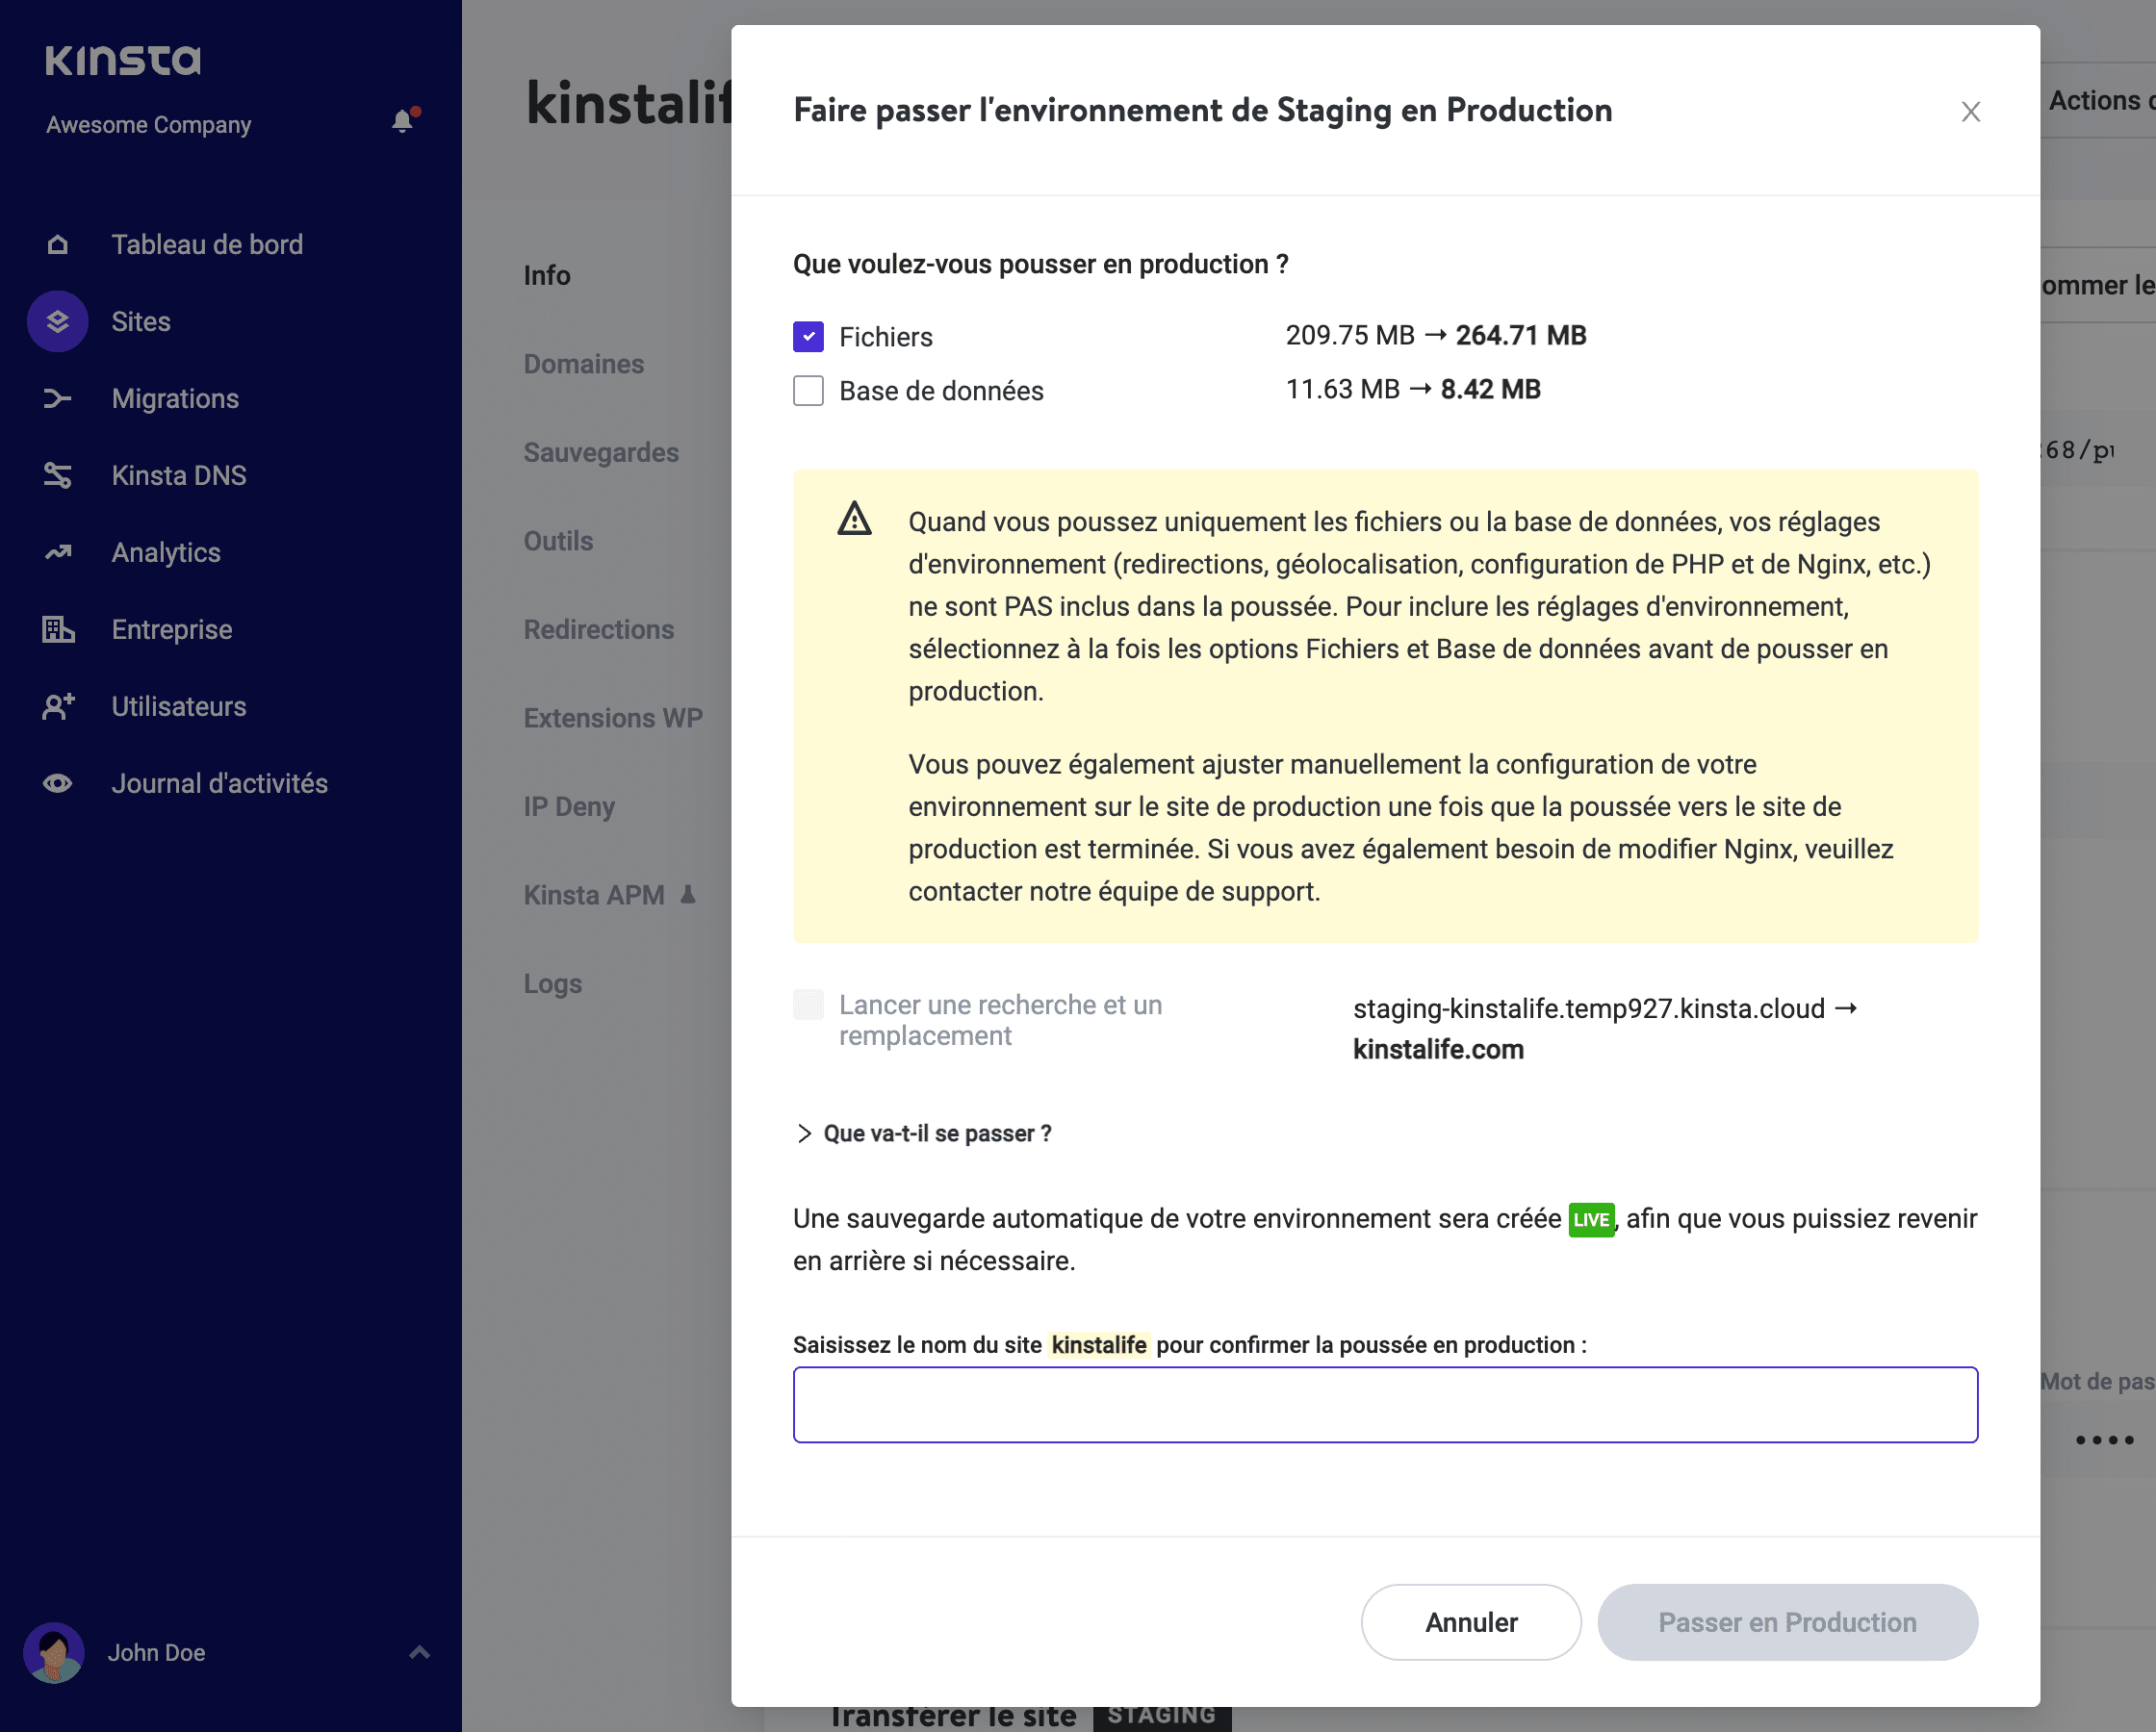The height and width of the screenshot is (1732, 2156).
Task: Click the Fichiers checkbox label
Action: pyautogui.click(x=886, y=337)
